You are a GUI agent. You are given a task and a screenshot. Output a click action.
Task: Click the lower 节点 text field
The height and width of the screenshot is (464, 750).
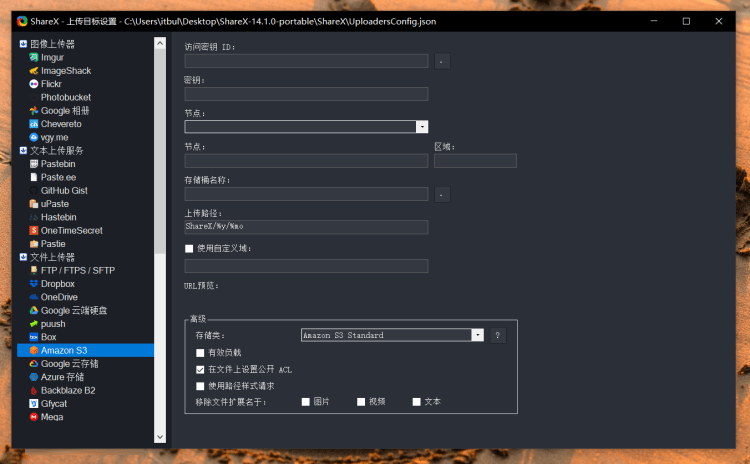(x=306, y=161)
